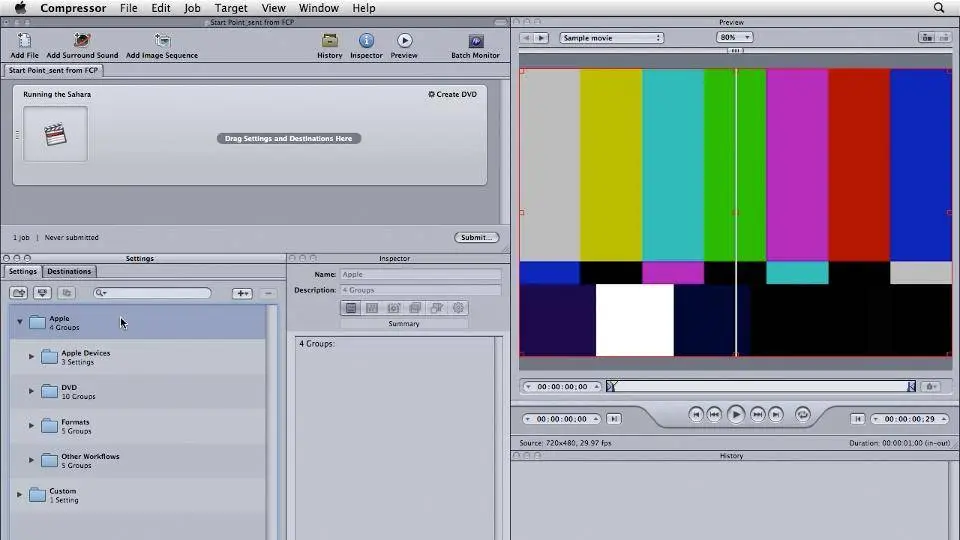The width and height of the screenshot is (960, 540).
Task: Click the Submit button
Action: [476, 238]
